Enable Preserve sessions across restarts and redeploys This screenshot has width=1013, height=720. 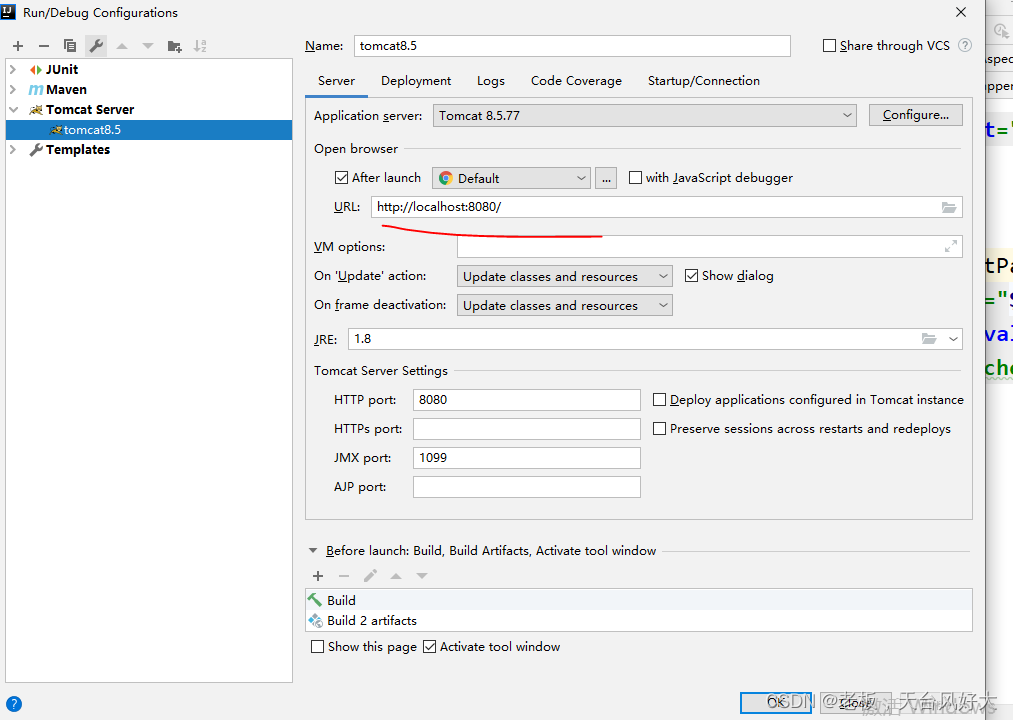pyautogui.click(x=659, y=429)
